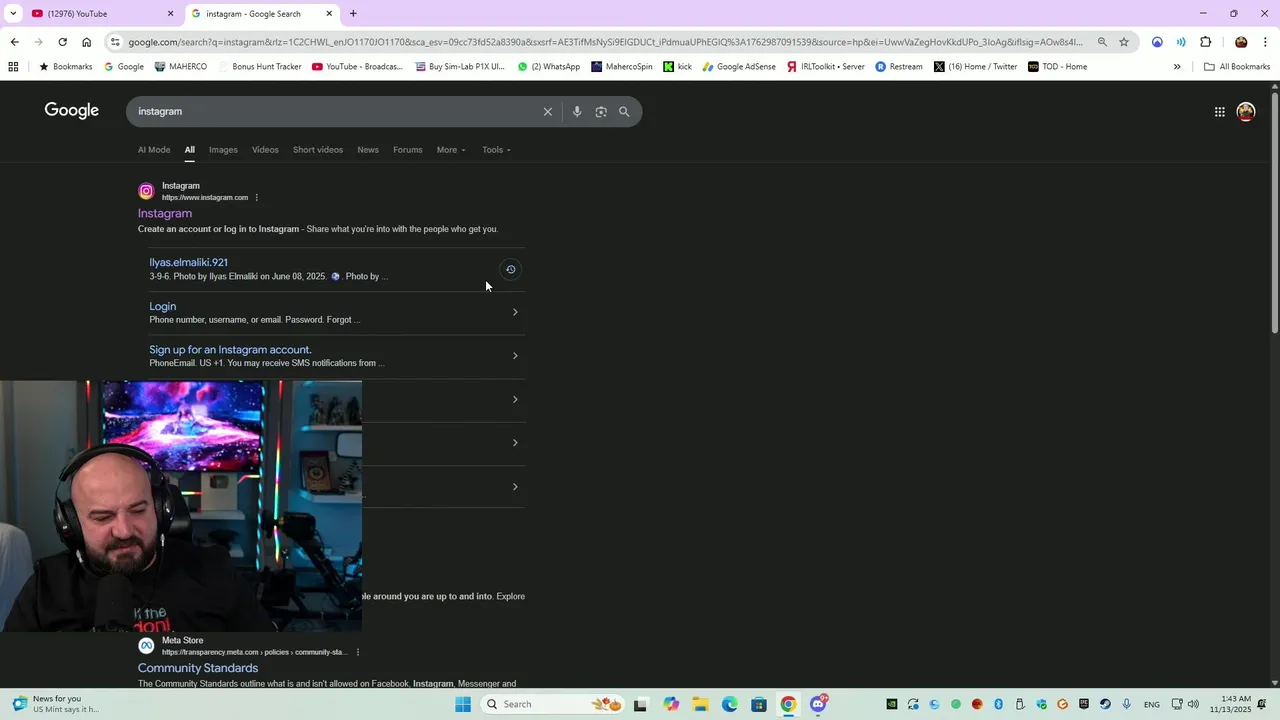
Task: Open Discord from the taskbar
Action: pyautogui.click(x=818, y=704)
